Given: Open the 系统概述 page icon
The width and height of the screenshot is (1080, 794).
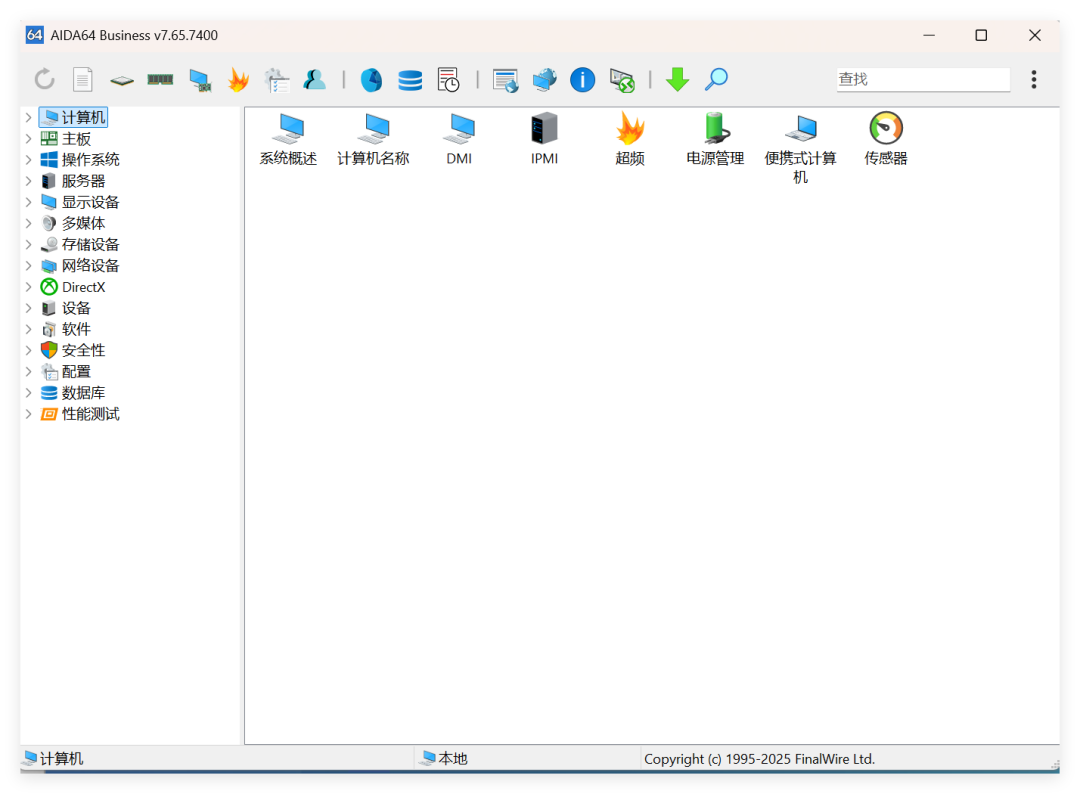Looking at the screenshot, I should pyautogui.click(x=288, y=140).
